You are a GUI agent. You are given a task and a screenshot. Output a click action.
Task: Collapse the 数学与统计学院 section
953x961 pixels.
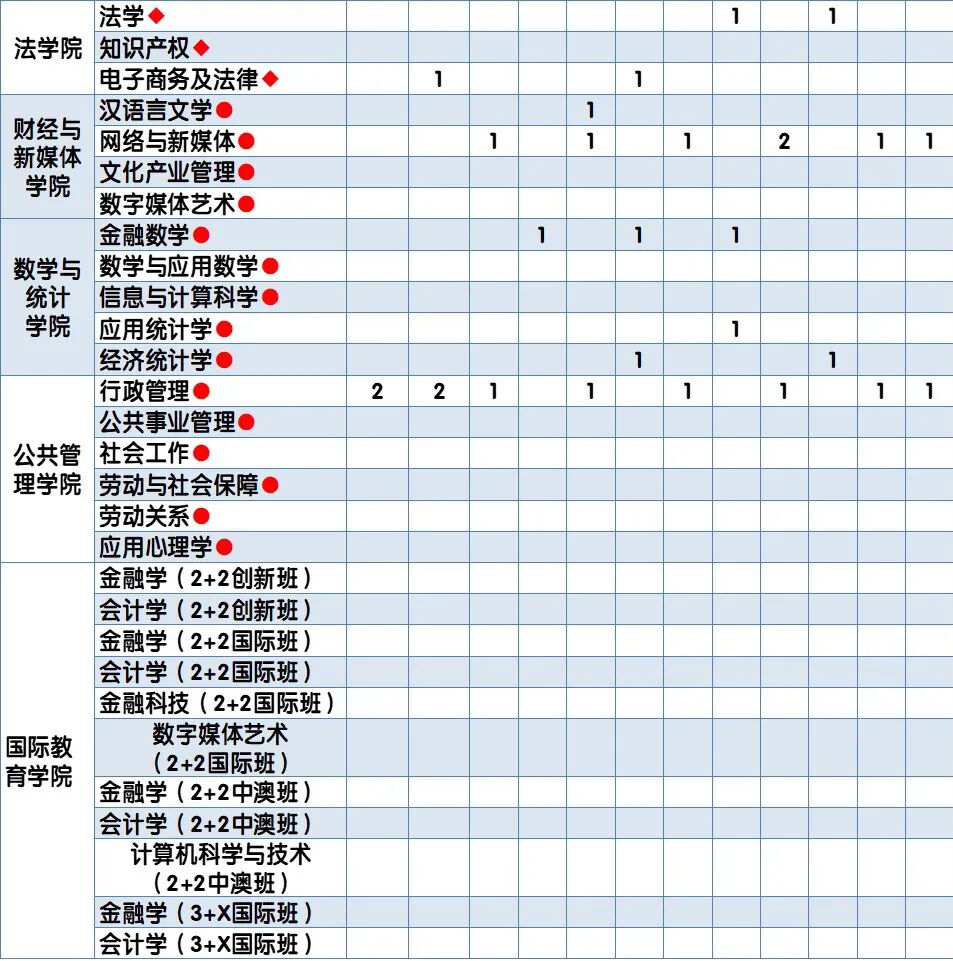[x=45, y=297]
